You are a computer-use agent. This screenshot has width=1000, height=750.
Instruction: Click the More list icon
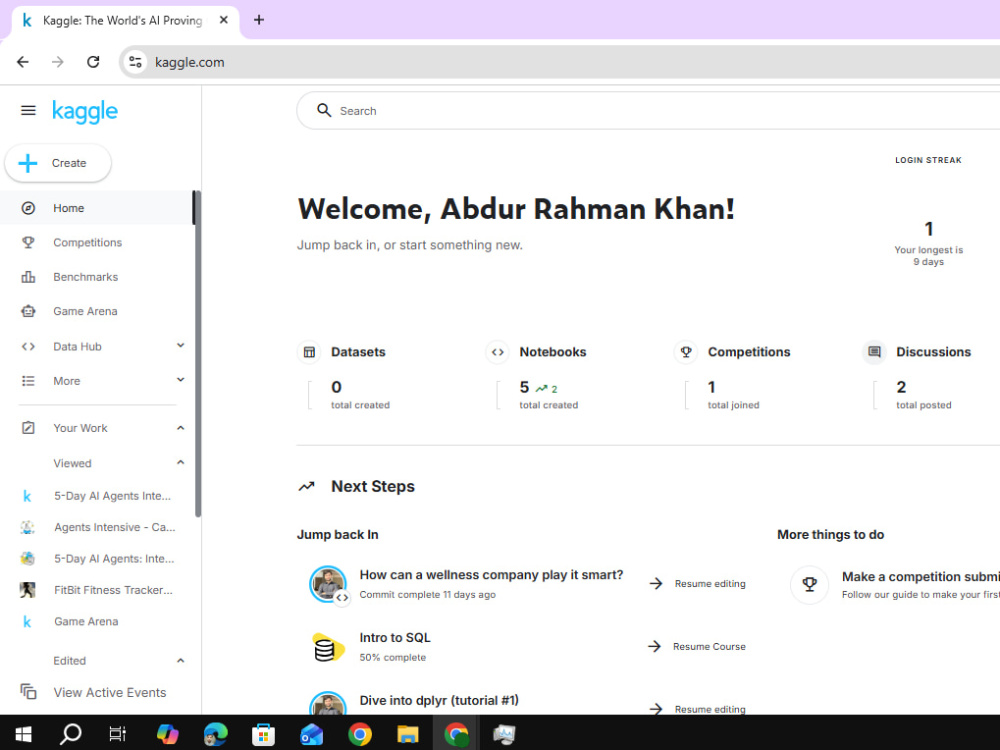28,381
